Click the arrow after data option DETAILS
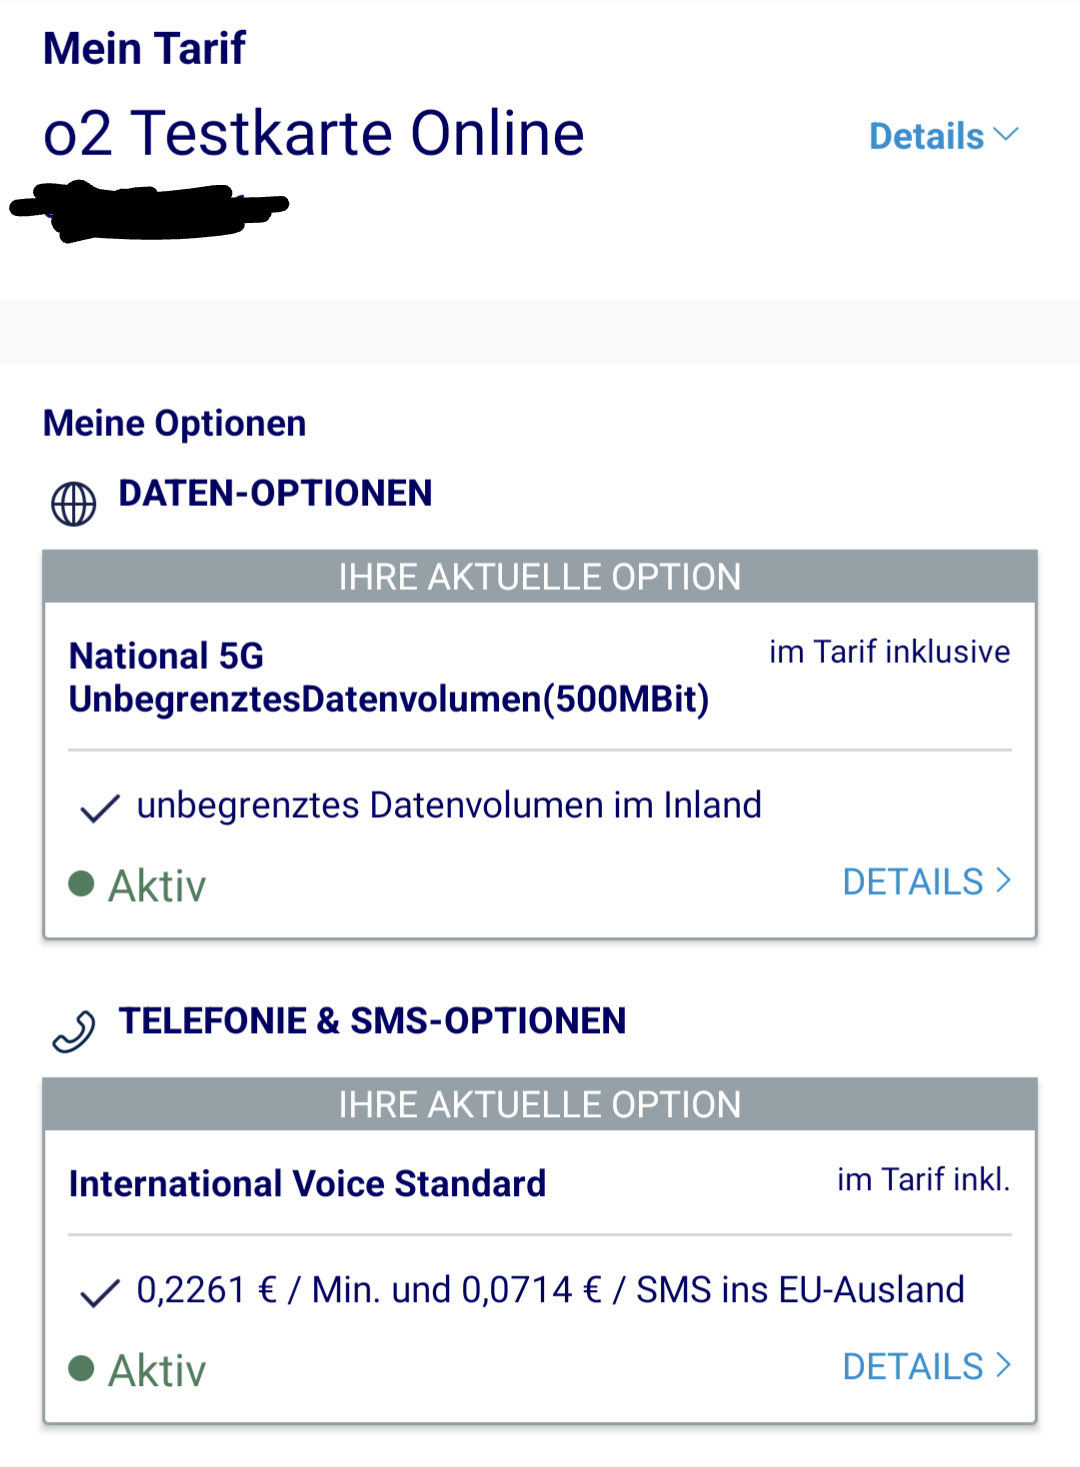Viewport: 1080px width, 1467px height. pyautogui.click(x=1003, y=881)
